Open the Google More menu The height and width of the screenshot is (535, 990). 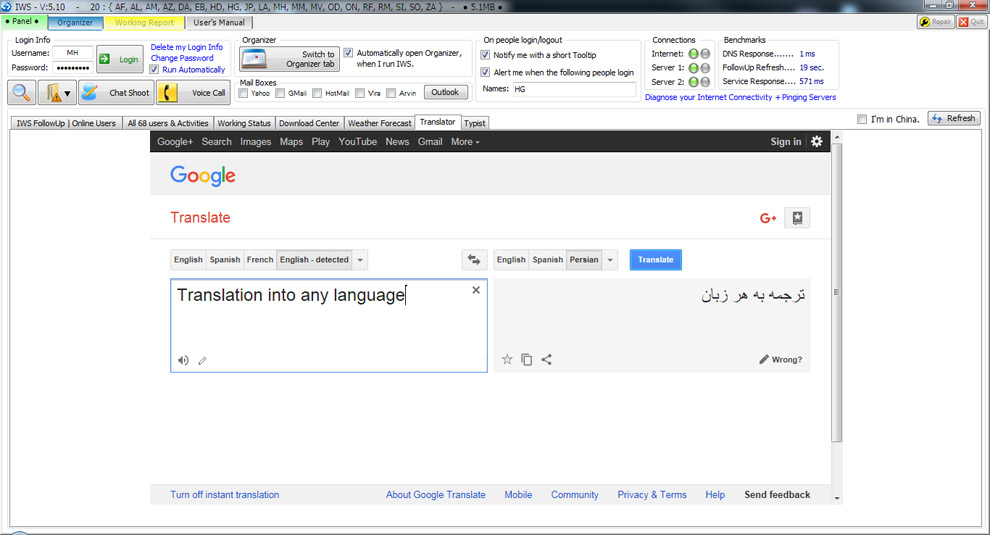[x=465, y=141]
